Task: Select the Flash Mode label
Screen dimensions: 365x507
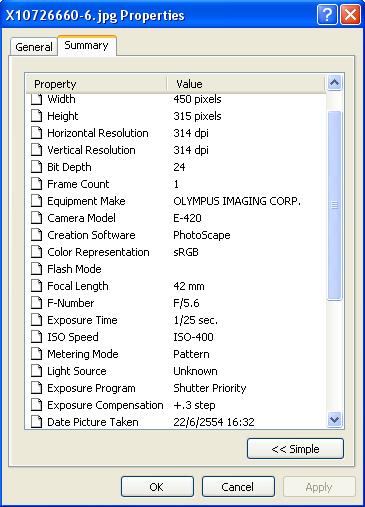Action: 74,269
